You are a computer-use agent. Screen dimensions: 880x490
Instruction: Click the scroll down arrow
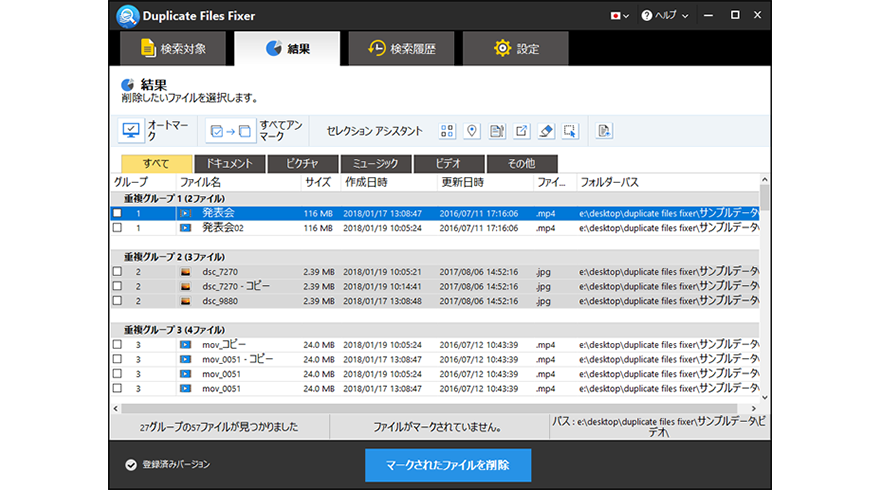coord(764,397)
